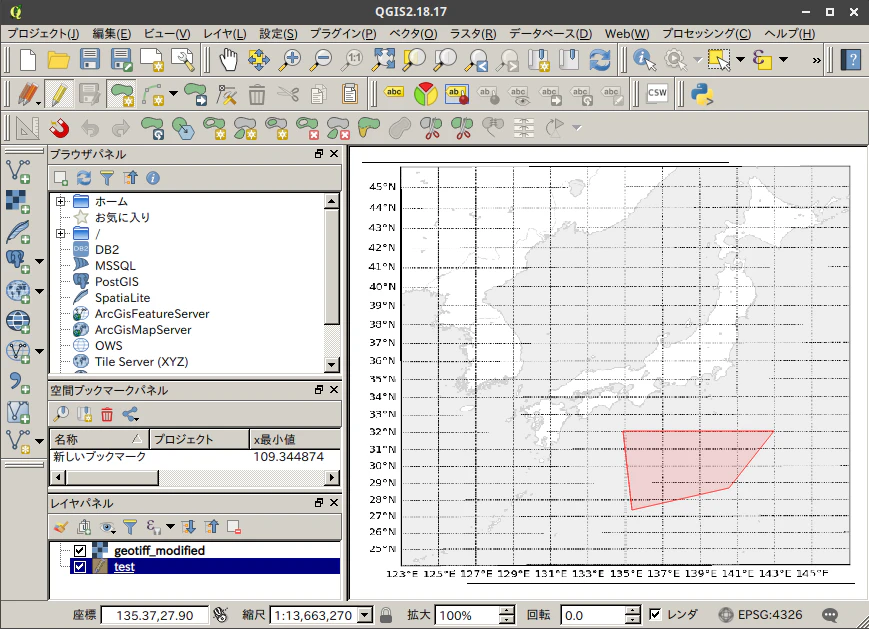869x629 pixels.
Task: Select the Pan Map hand tool
Action: 228,59
